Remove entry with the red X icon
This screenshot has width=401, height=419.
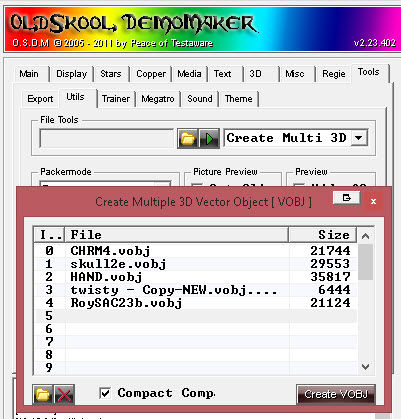tap(64, 394)
